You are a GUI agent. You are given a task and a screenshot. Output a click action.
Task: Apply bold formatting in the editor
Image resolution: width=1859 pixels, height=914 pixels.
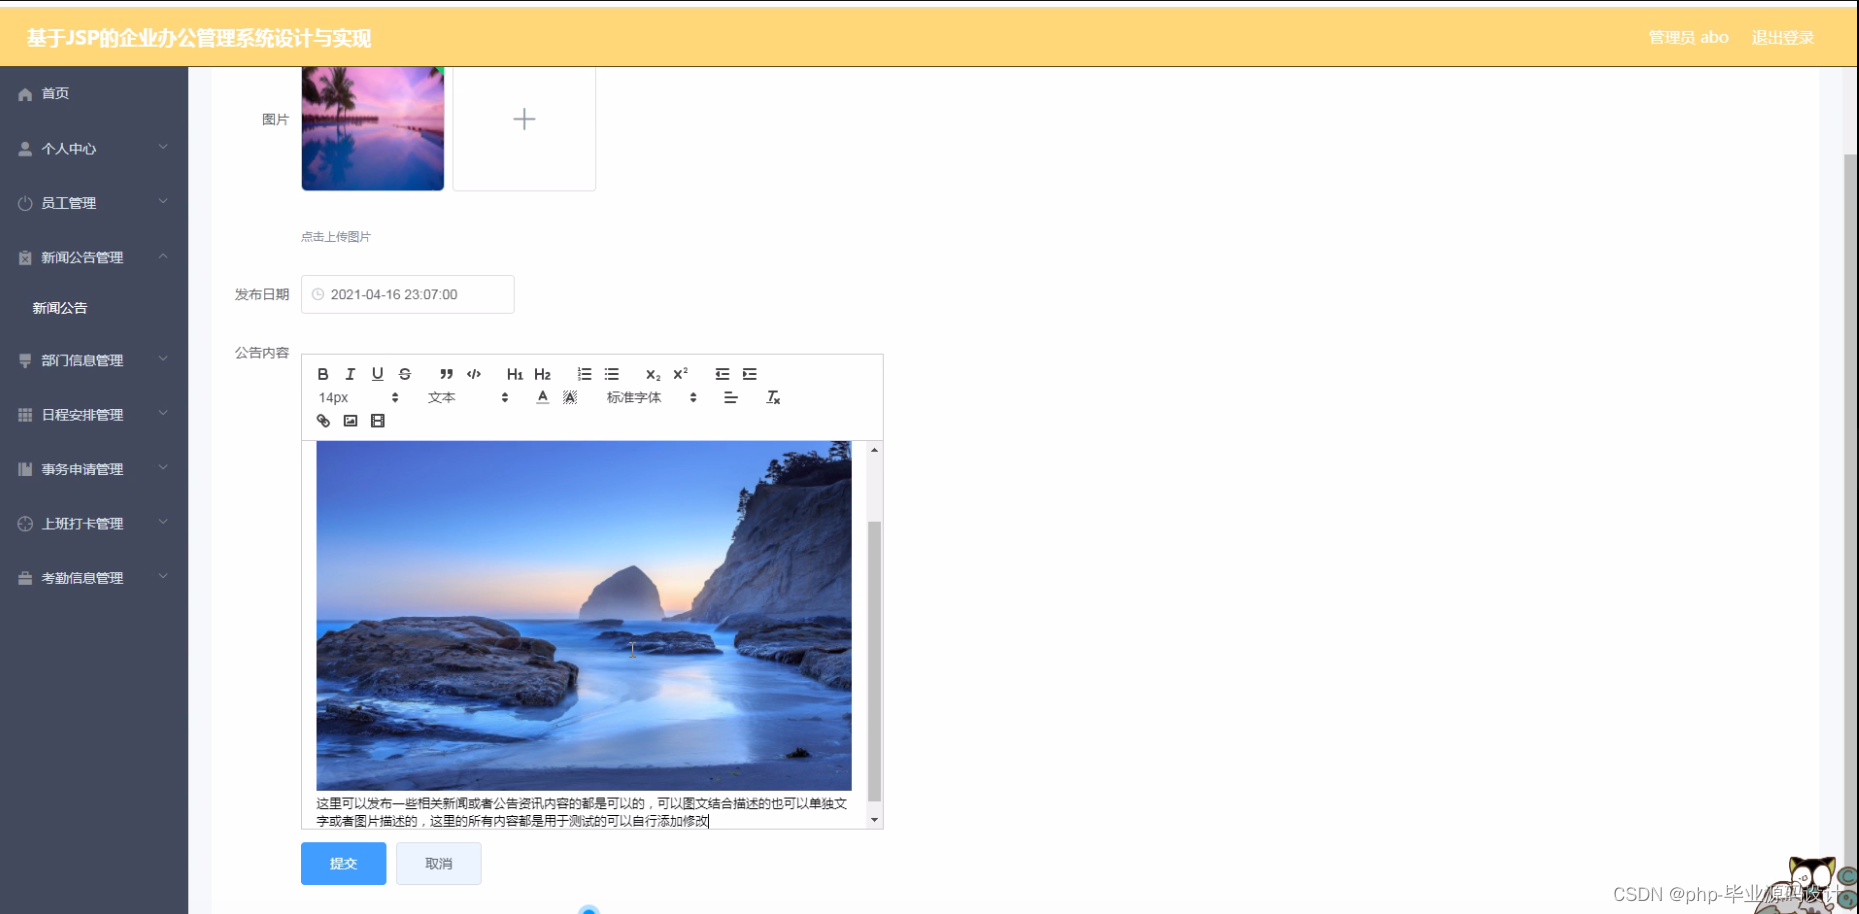tap(323, 374)
